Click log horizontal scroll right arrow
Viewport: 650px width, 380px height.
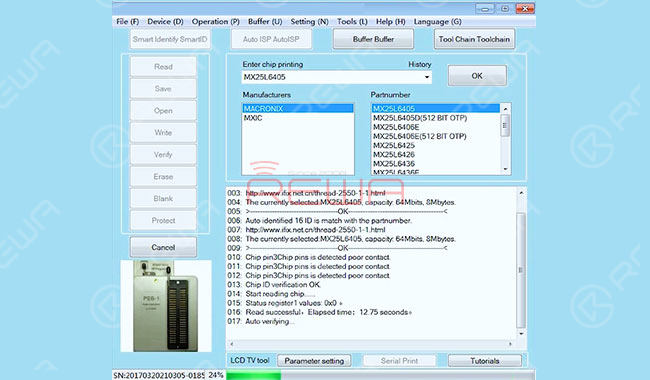coord(510,344)
